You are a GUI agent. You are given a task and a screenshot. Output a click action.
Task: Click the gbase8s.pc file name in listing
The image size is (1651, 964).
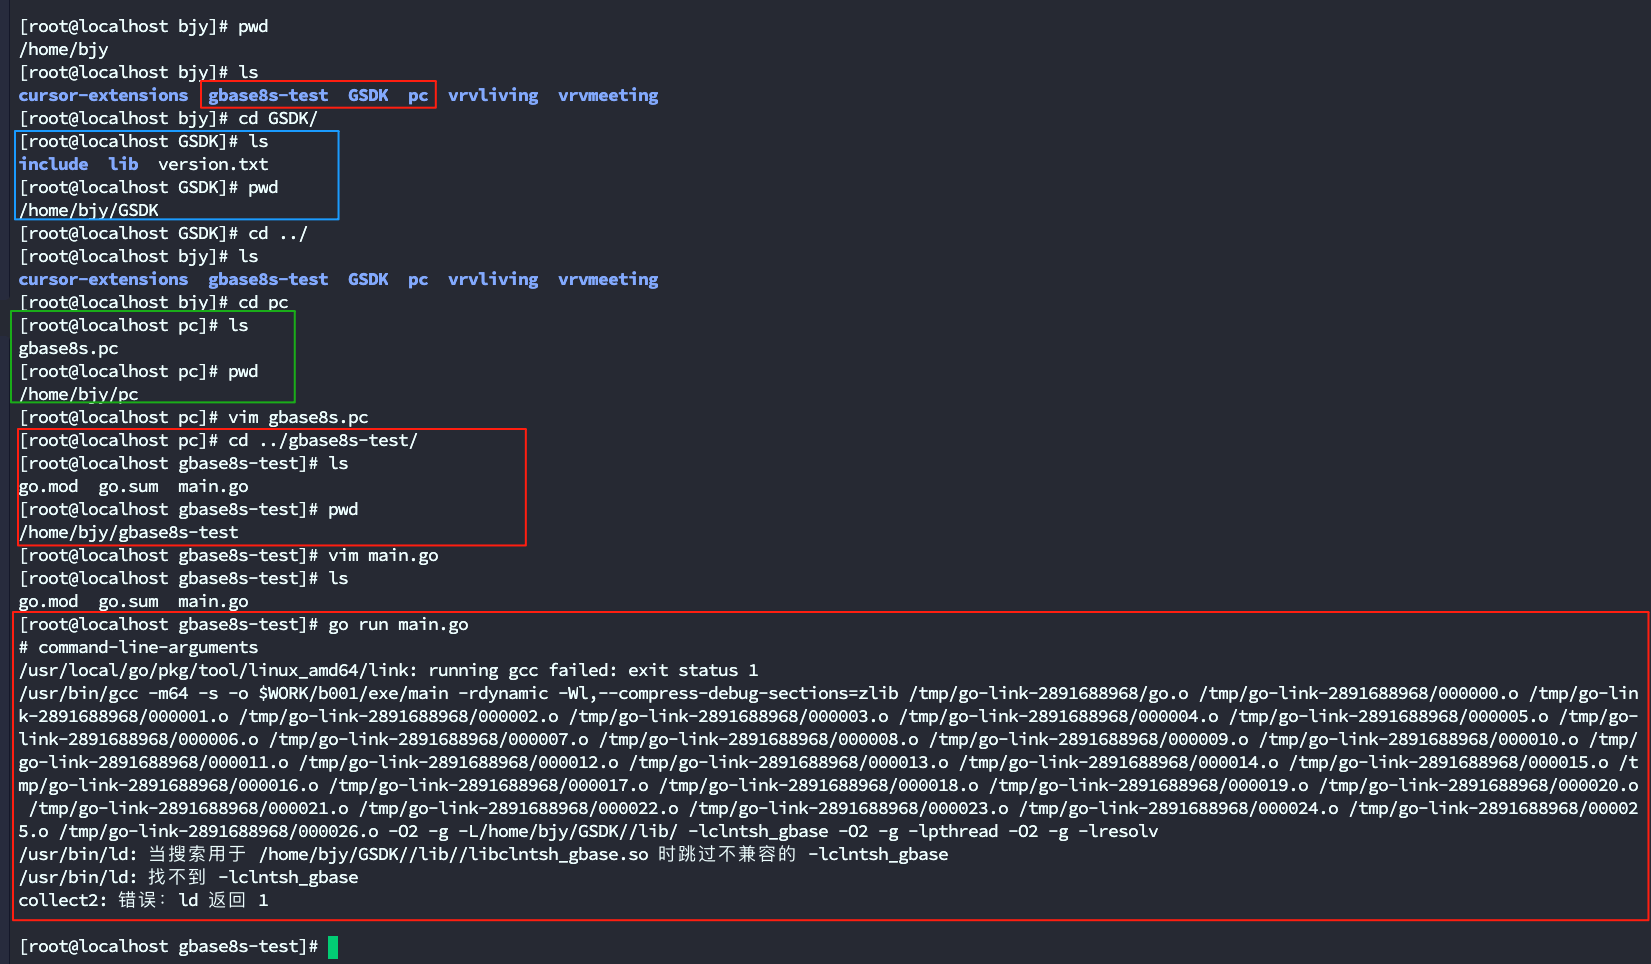click(x=68, y=348)
